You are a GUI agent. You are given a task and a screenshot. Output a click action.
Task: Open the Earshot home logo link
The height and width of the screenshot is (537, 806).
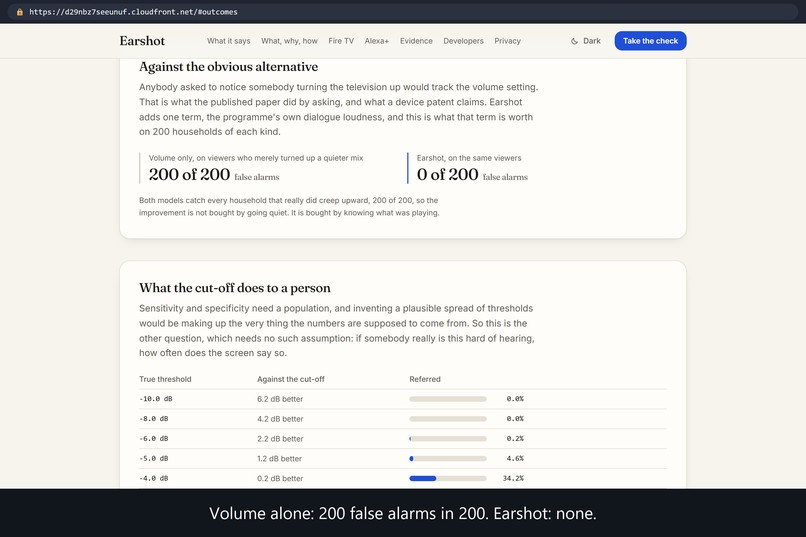coord(142,41)
